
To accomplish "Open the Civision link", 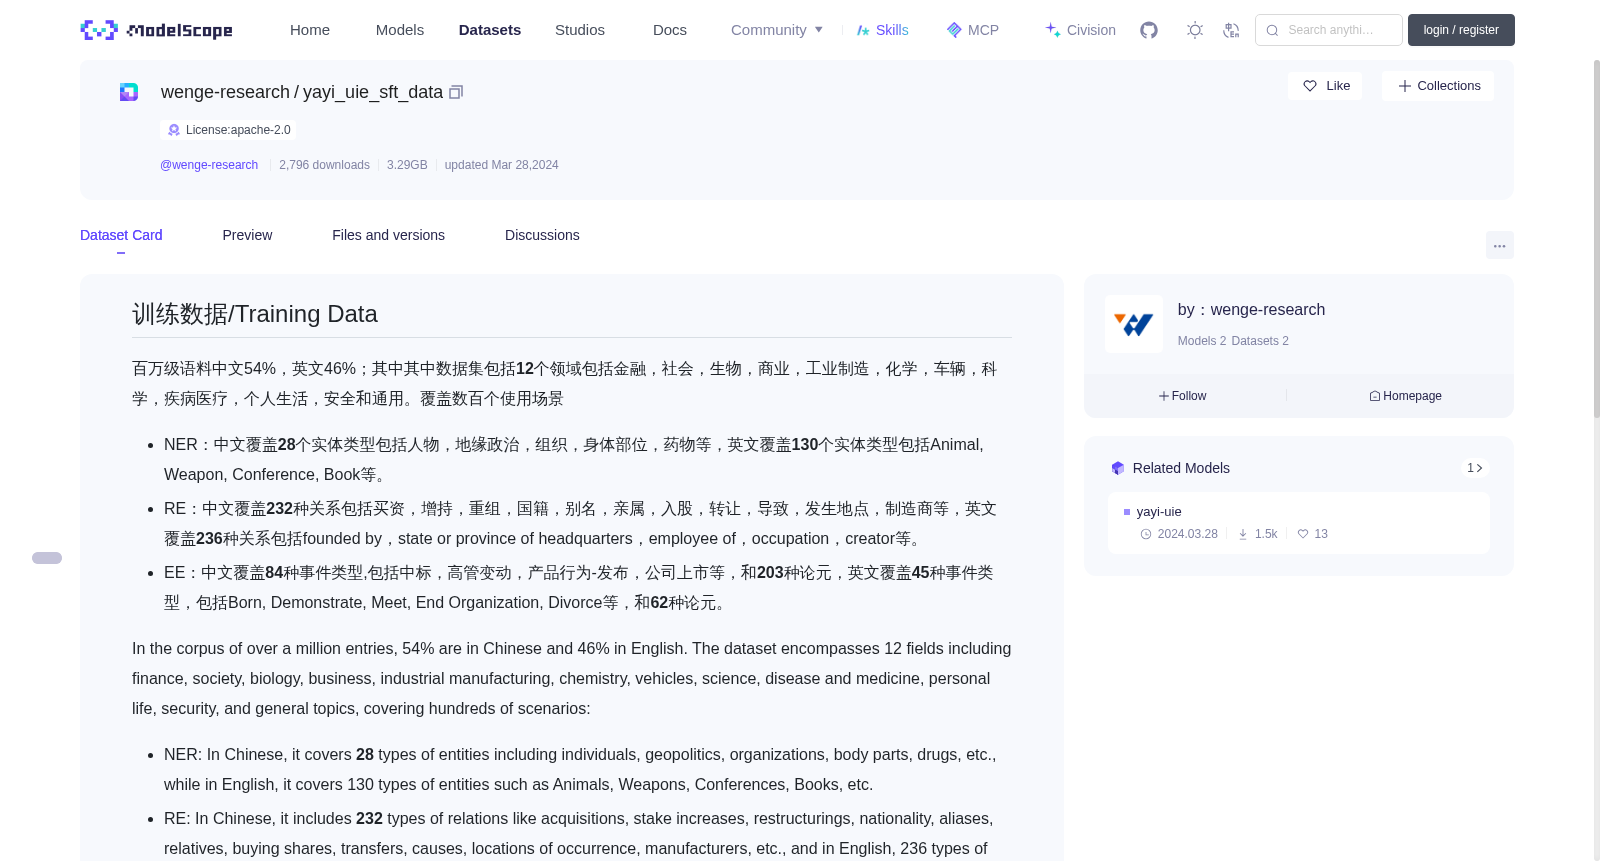I will (x=1080, y=30).
